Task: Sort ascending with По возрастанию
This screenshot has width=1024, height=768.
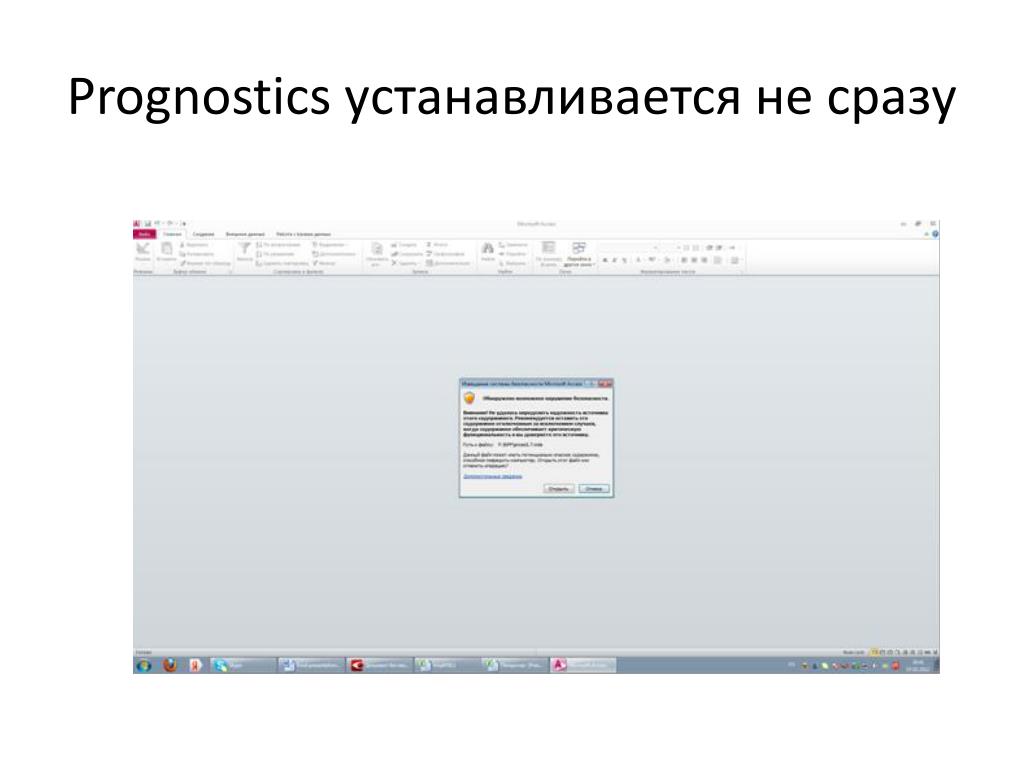Action: point(278,245)
